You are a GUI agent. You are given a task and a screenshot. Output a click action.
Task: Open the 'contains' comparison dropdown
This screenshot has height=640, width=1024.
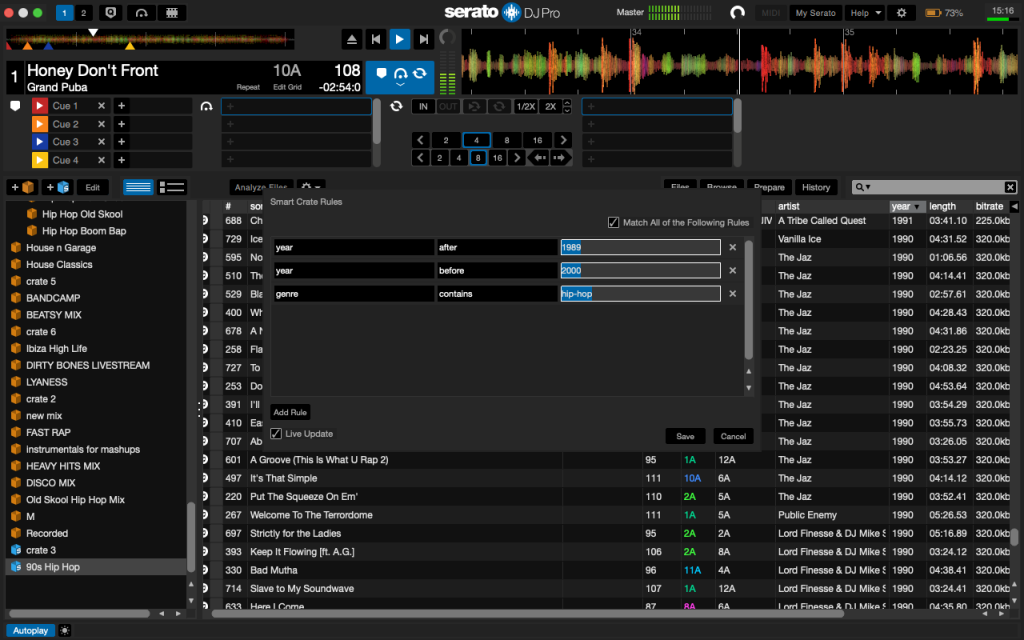[x=497, y=294]
